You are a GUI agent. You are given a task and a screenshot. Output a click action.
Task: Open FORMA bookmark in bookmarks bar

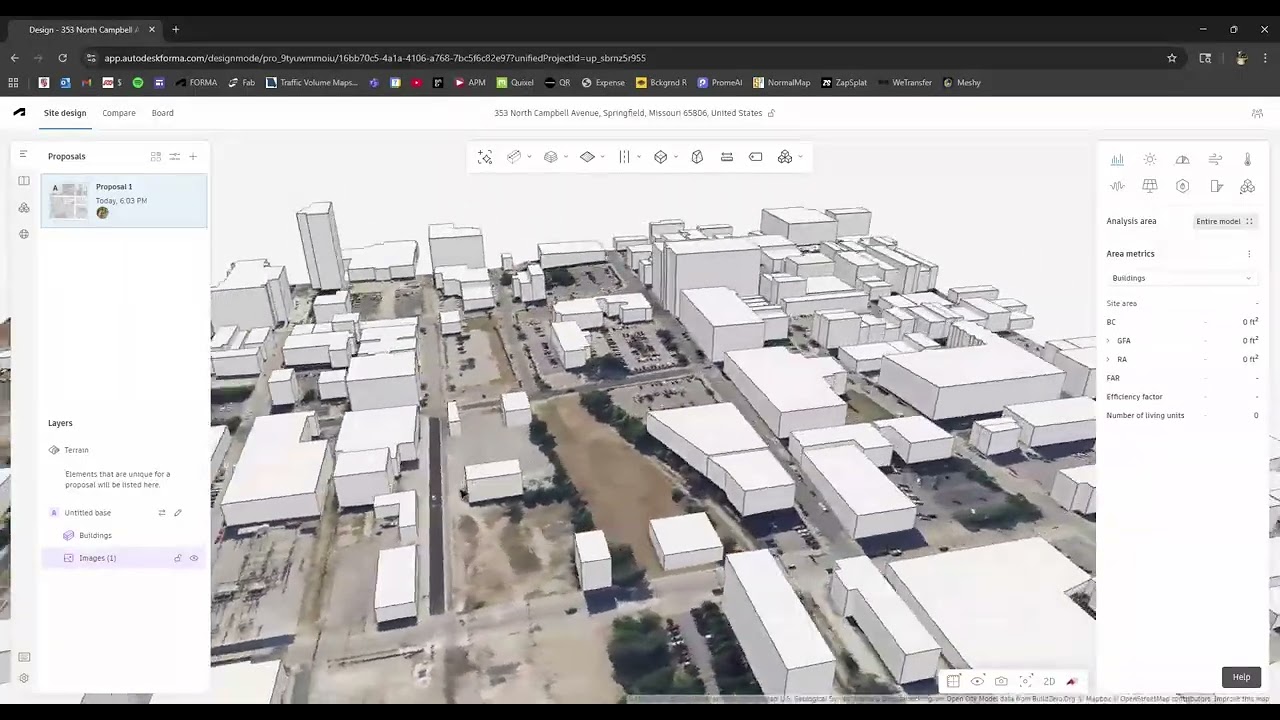[x=196, y=83]
